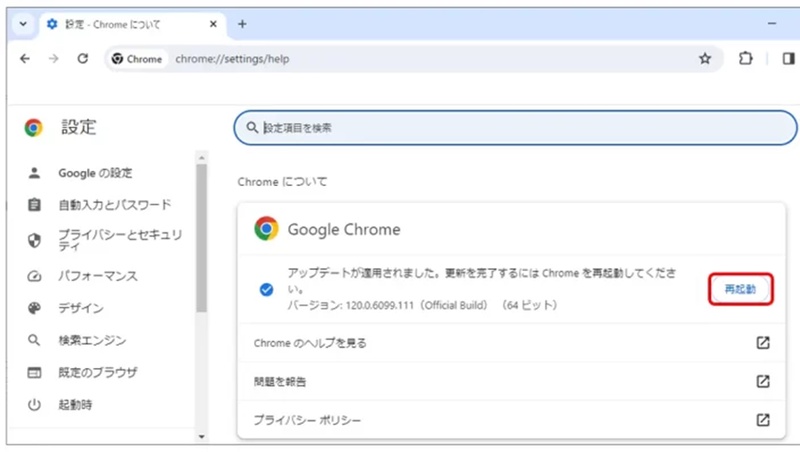Click the forward navigation arrow

pos(54,59)
